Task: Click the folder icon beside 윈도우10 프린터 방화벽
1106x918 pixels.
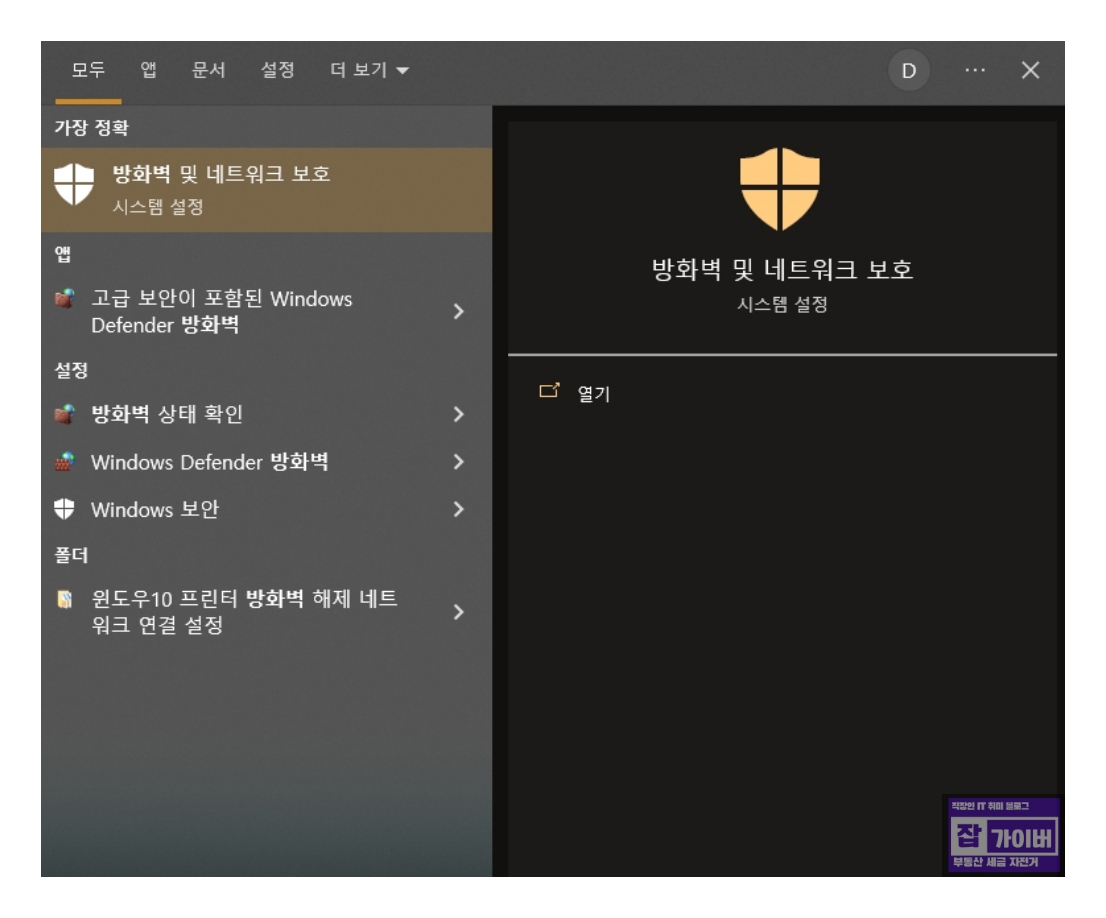Action: (x=65, y=599)
